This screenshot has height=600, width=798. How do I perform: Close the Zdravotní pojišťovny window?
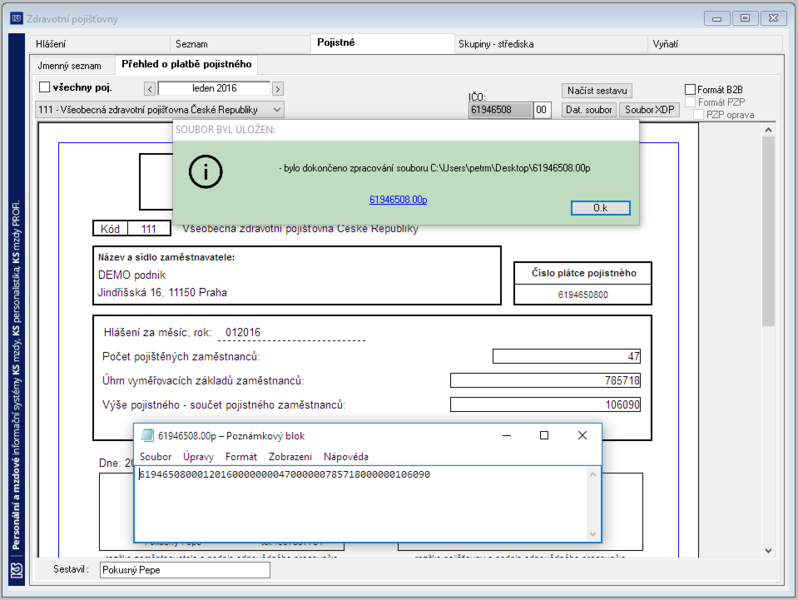(x=773, y=19)
